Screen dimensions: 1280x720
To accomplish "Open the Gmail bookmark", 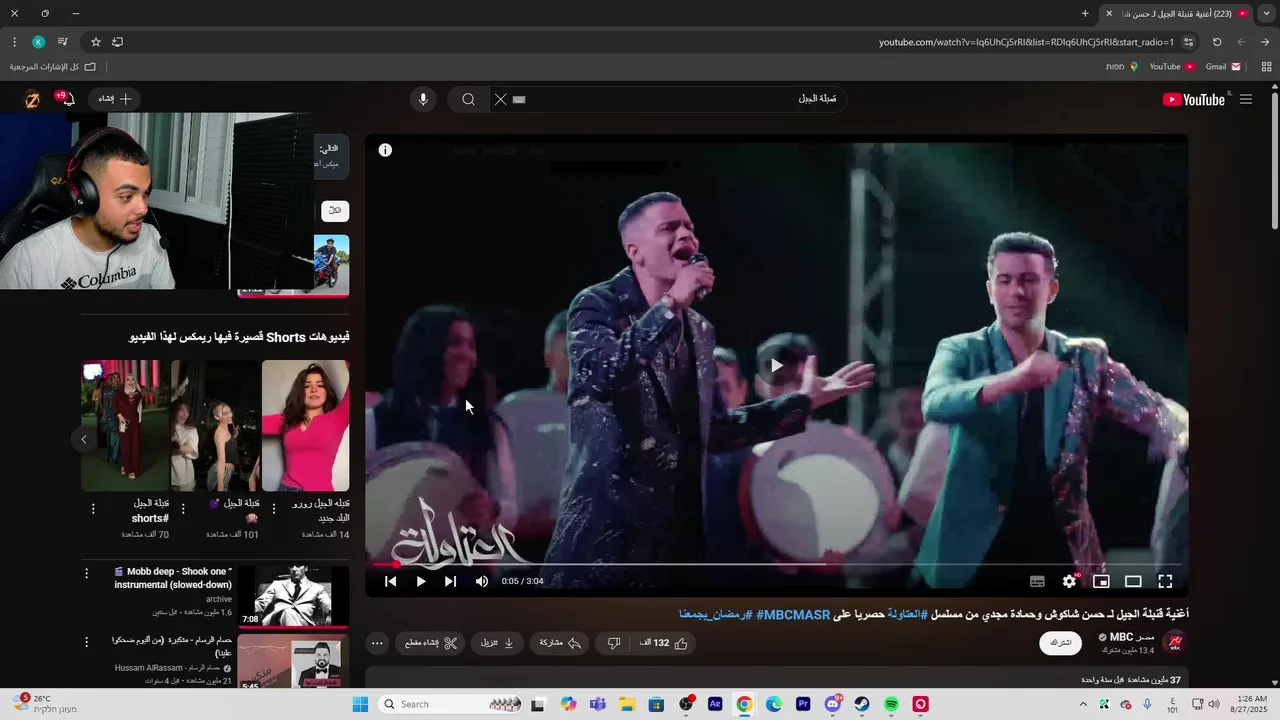I will point(1223,67).
